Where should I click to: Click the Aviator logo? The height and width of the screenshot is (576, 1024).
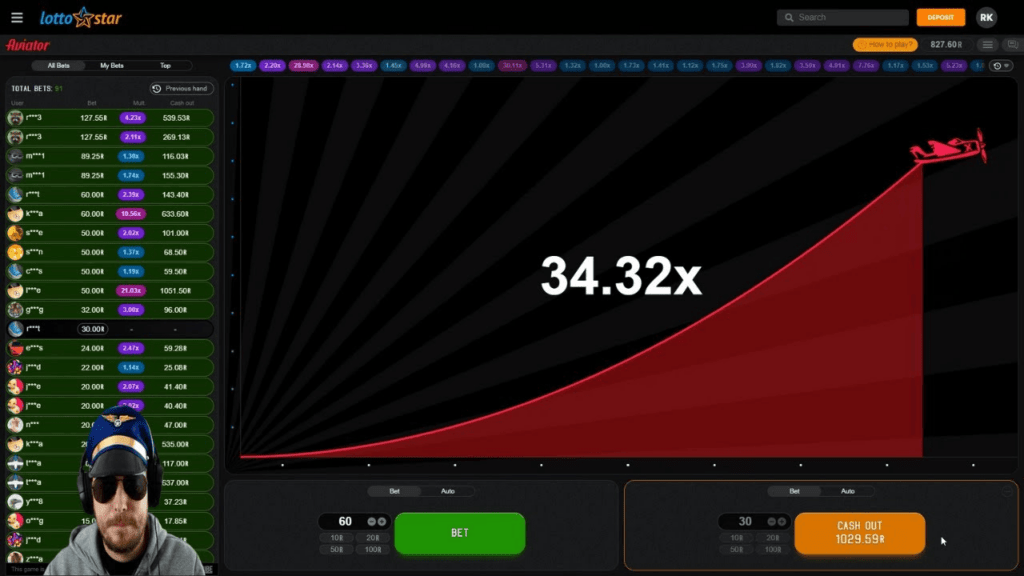(x=28, y=44)
